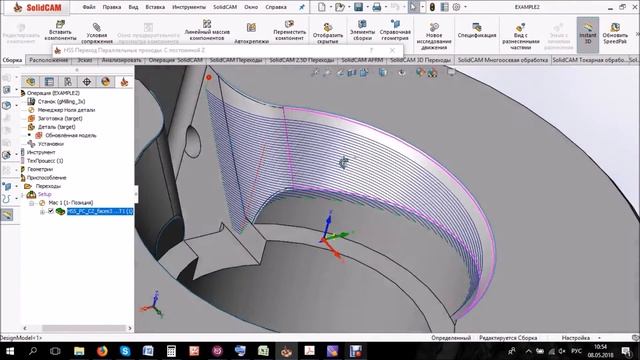
Task: Open dropdown arrow next to Open
Action: [349, 7]
